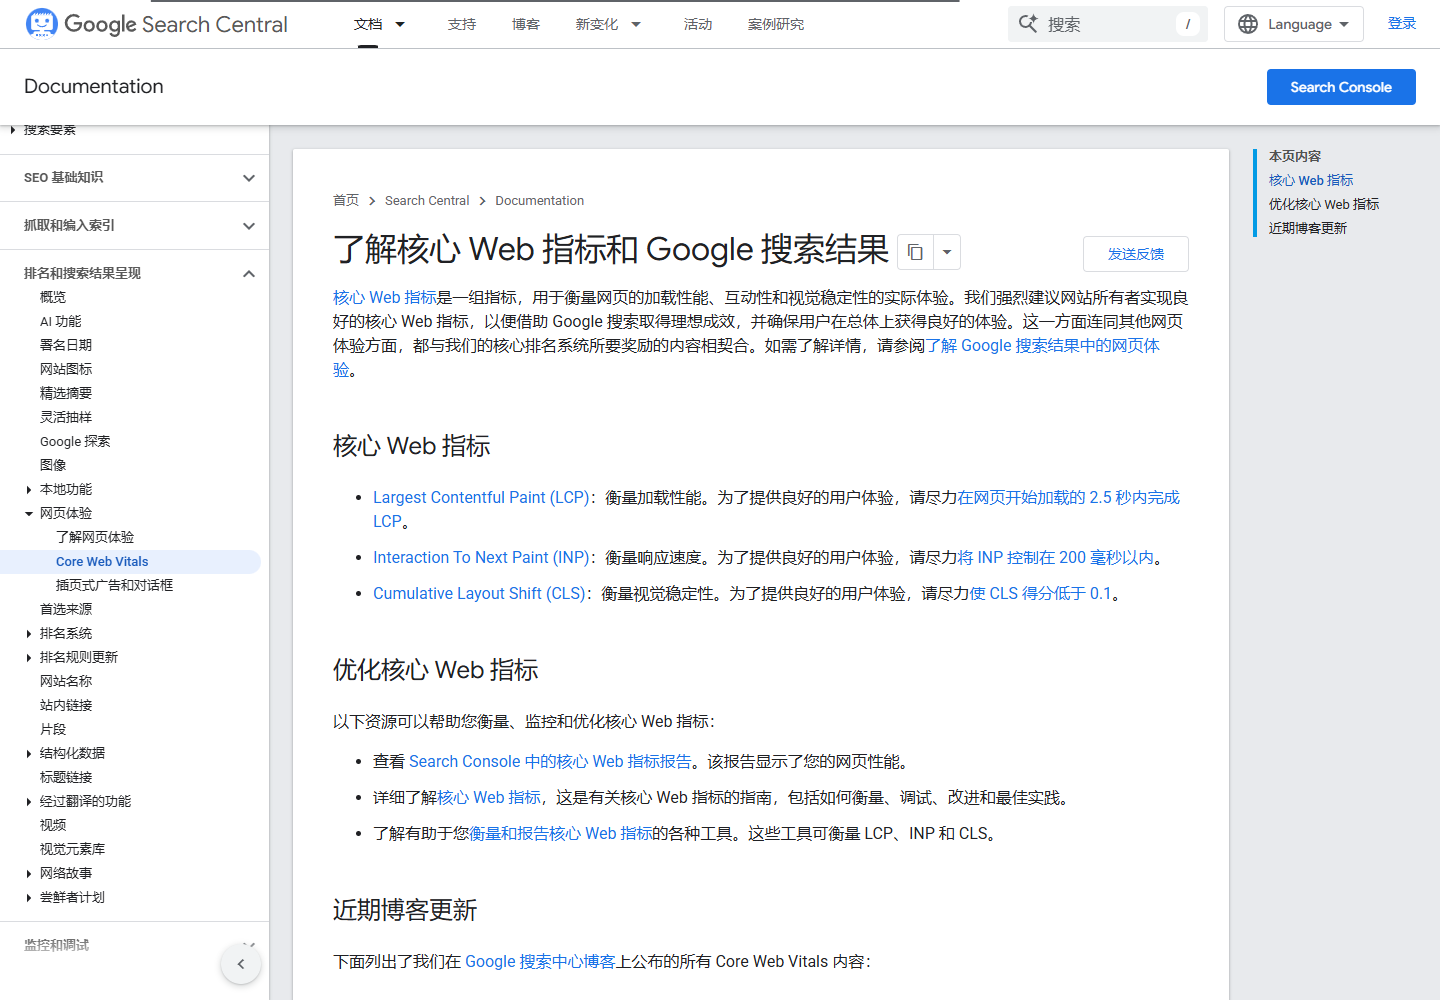Open the Cumulative Layout Shift (CLS) link
The width and height of the screenshot is (1440, 1000).
tap(479, 594)
